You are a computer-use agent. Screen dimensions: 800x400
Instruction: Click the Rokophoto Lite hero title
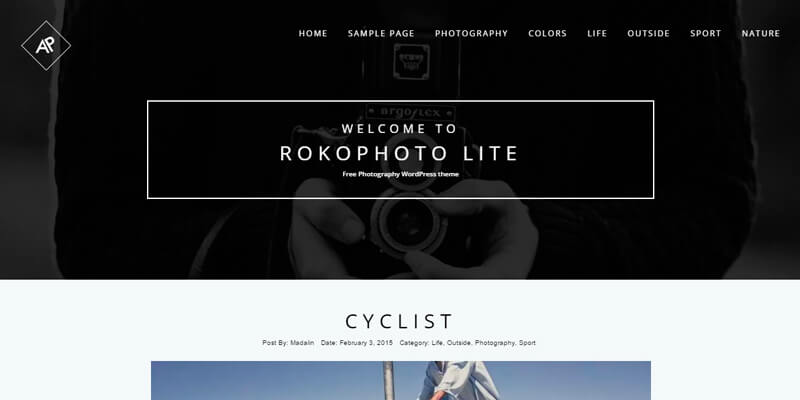[x=399, y=154]
